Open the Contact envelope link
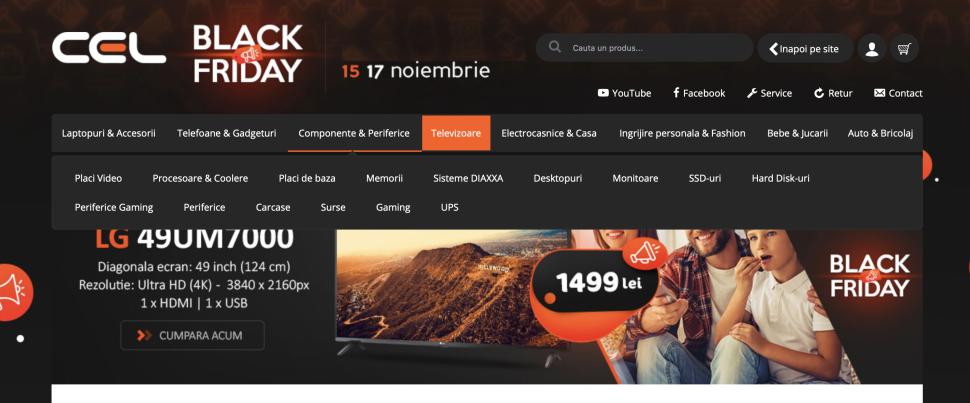970x403 pixels. pos(898,93)
